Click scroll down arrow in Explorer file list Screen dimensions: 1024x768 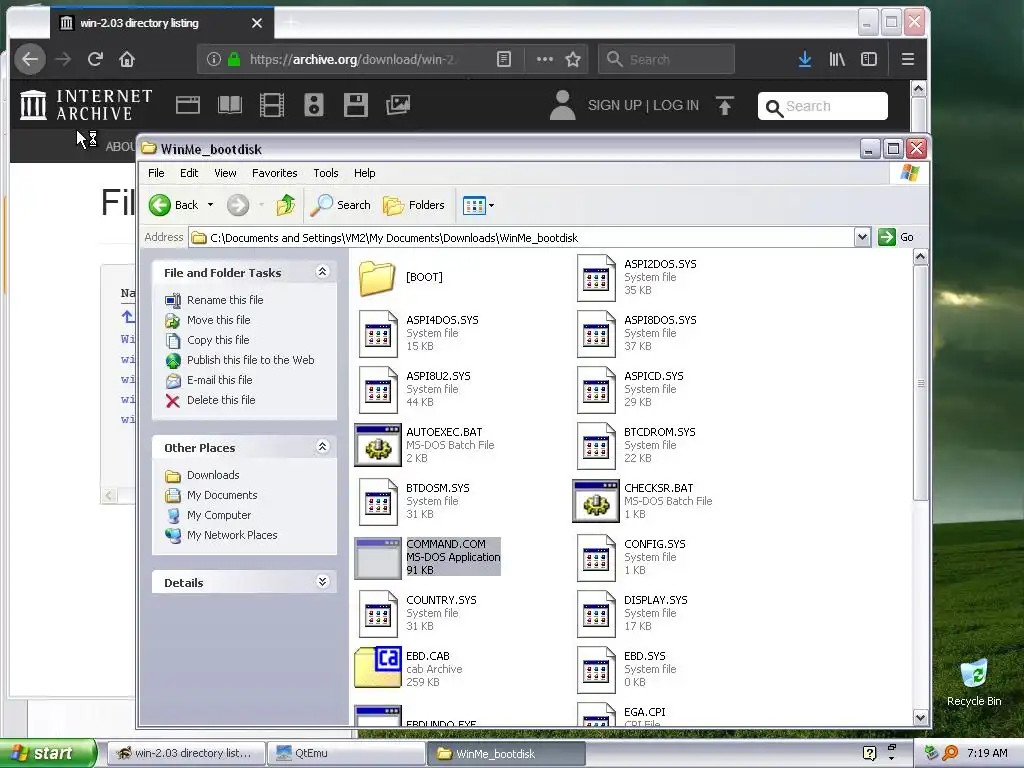921,717
